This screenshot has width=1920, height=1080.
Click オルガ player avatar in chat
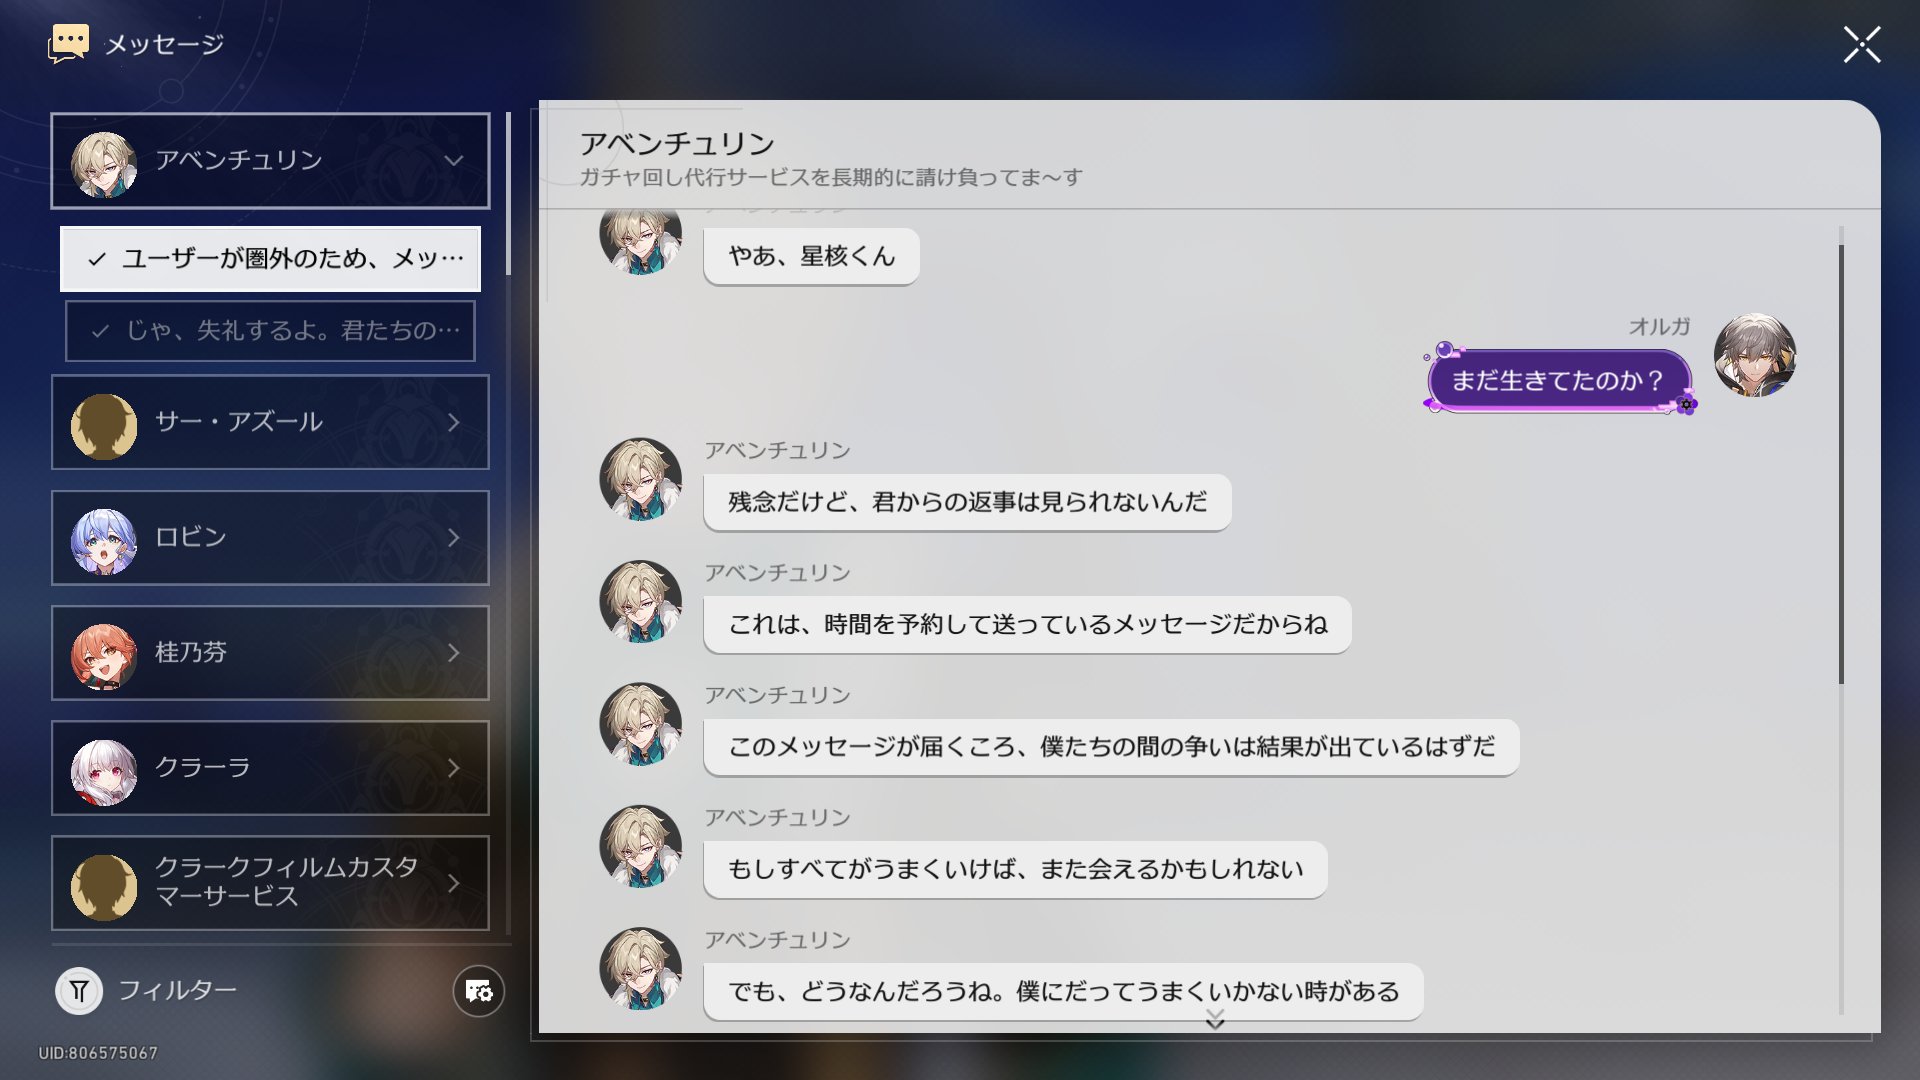pyautogui.click(x=1754, y=356)
